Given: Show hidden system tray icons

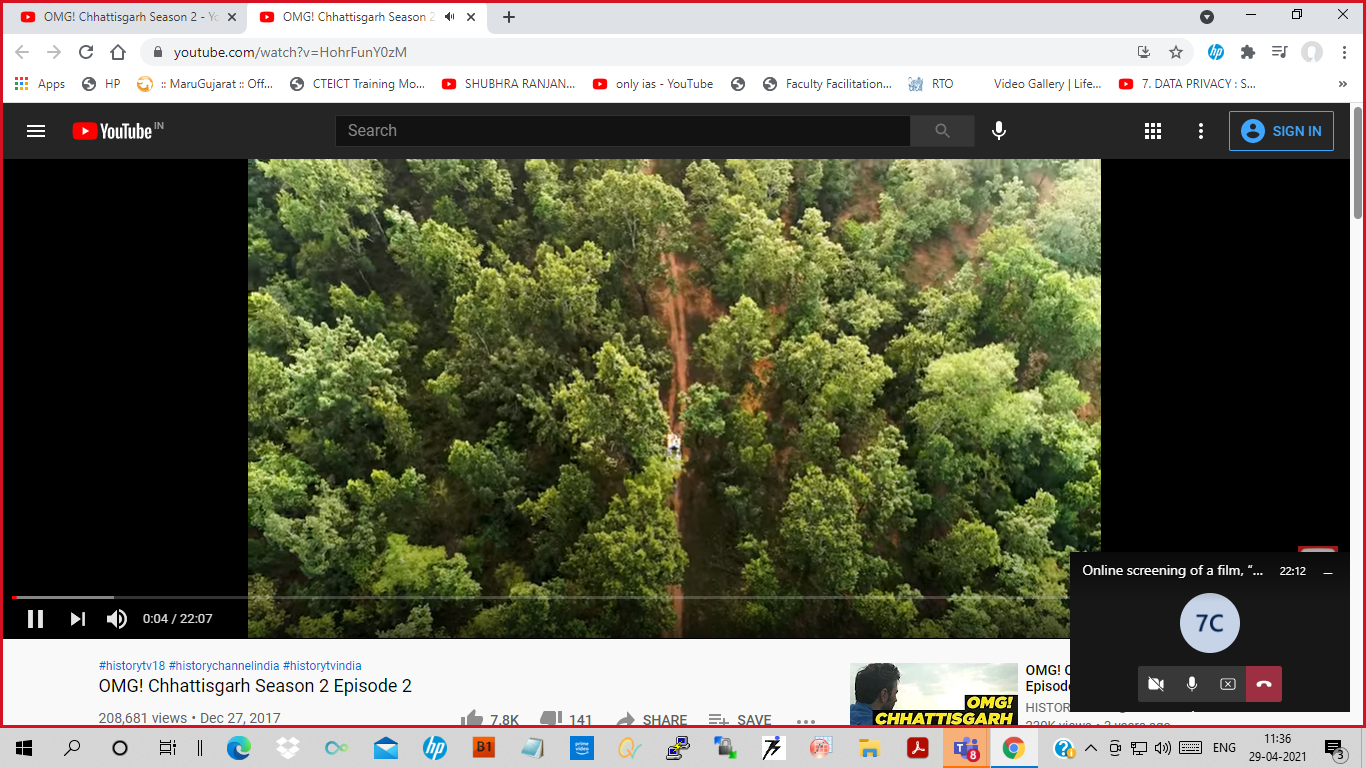Looking at the screenshot, I should pos(1091,748).
